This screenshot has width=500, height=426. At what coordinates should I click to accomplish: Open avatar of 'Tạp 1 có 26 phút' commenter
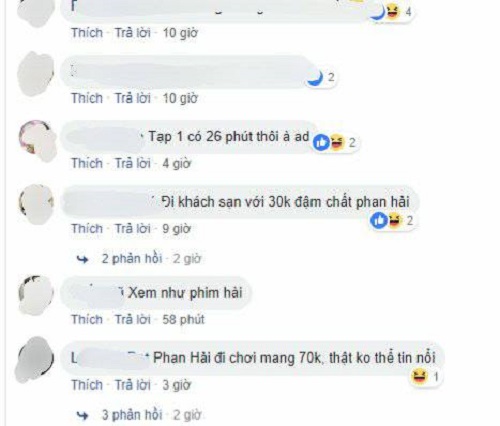(37, 141)
